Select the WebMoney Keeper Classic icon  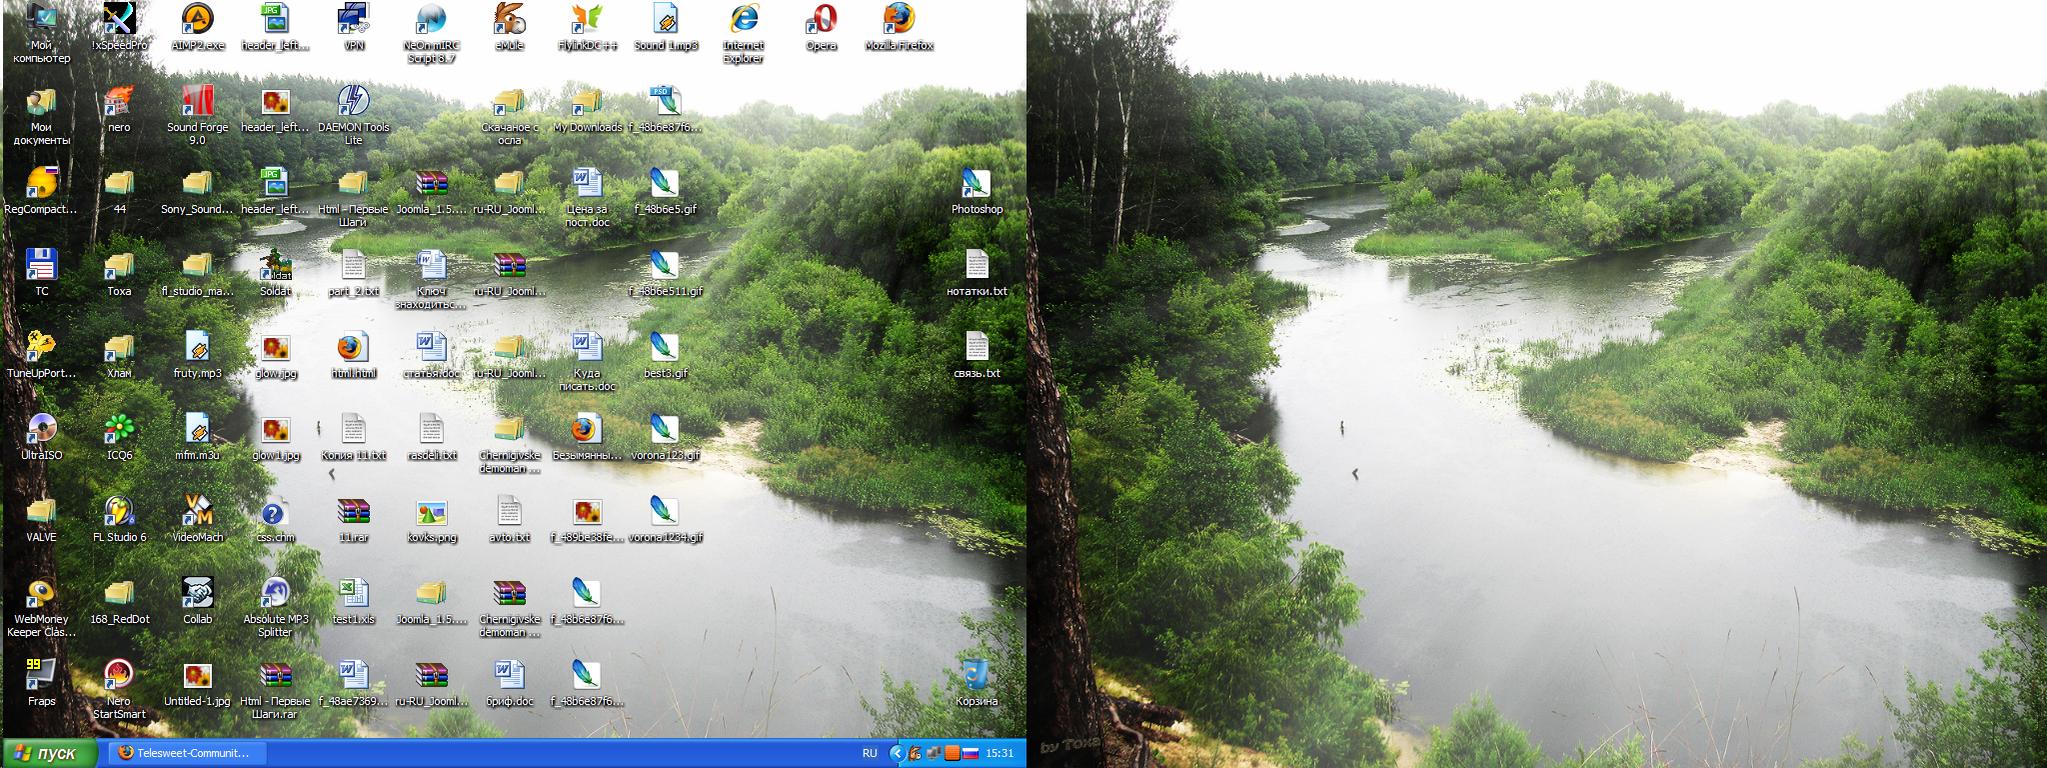tap(41, 594)
